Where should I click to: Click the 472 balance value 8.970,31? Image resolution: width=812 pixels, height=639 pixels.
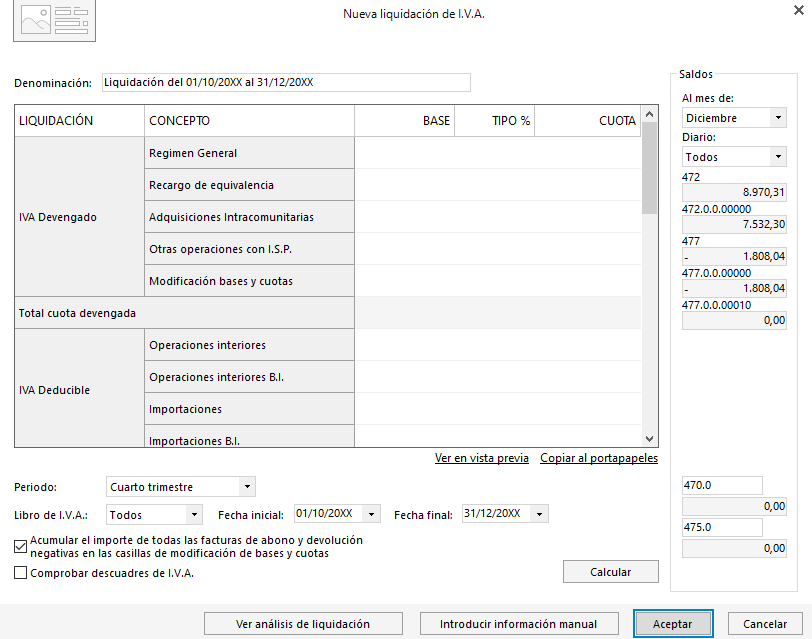click(734, 192)
